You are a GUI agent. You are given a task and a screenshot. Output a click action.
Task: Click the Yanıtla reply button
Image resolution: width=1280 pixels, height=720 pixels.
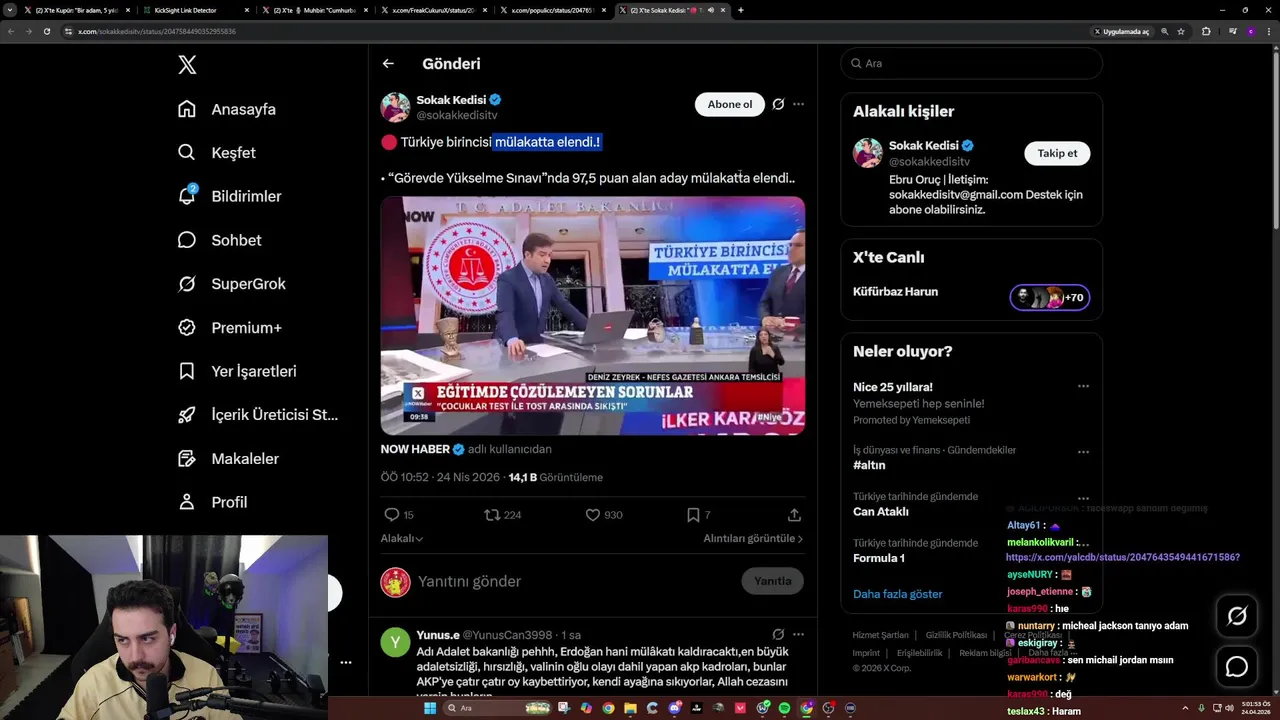(x=772, y=581)
